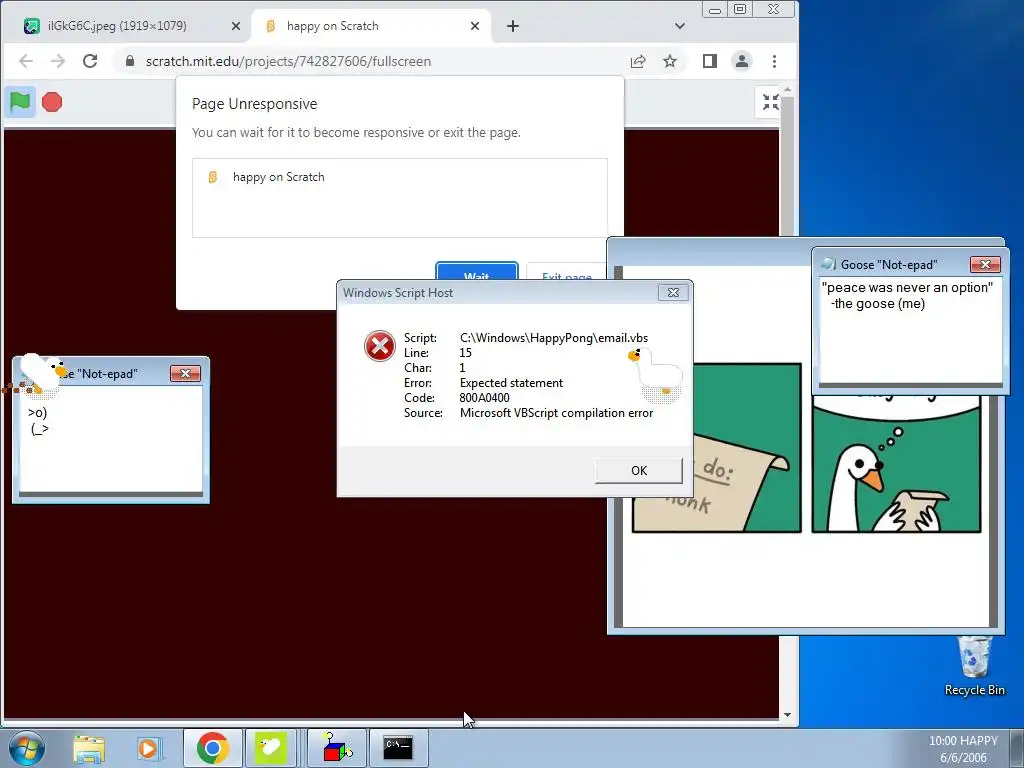Click the colored cube taskbar icon
Viewport: 1024px width, 768px height.
point(336,748)
